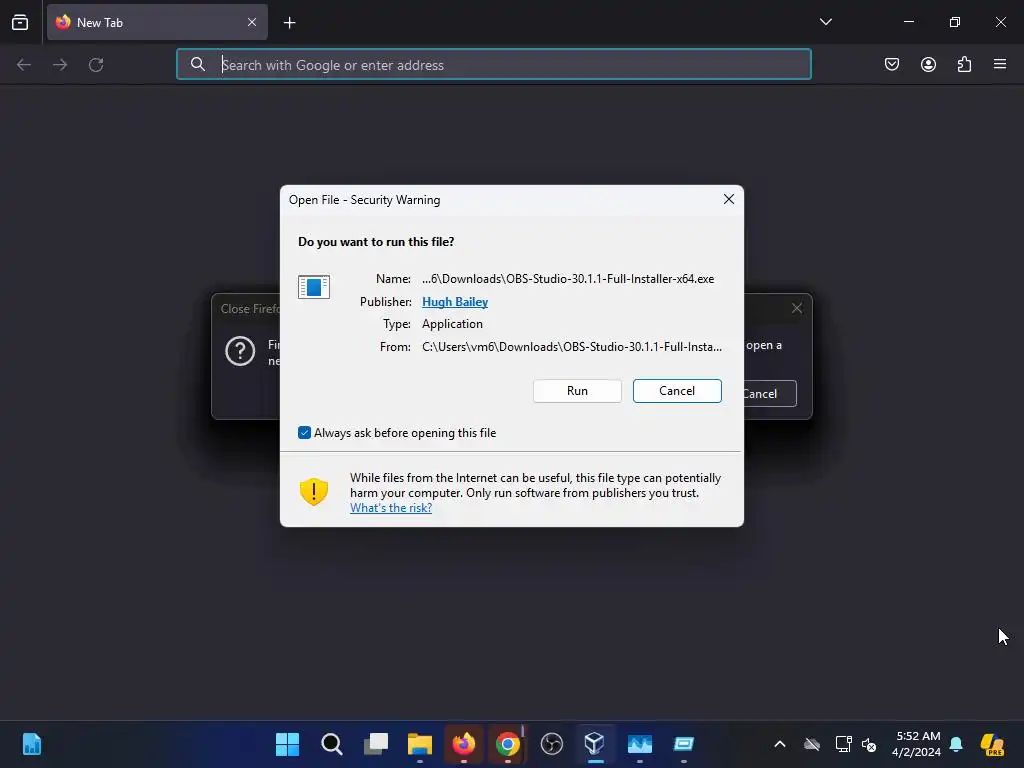
Task: Click Cancel in the Close Firefox dialog
Action: [x=769, y=393]
